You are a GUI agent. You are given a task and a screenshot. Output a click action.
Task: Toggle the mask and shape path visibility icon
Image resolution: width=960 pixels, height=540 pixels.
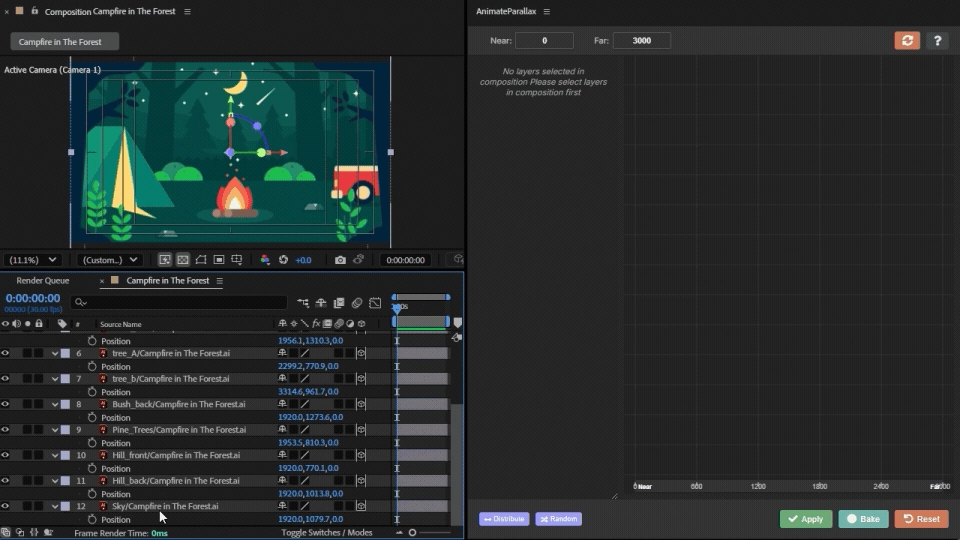point(201,260)
